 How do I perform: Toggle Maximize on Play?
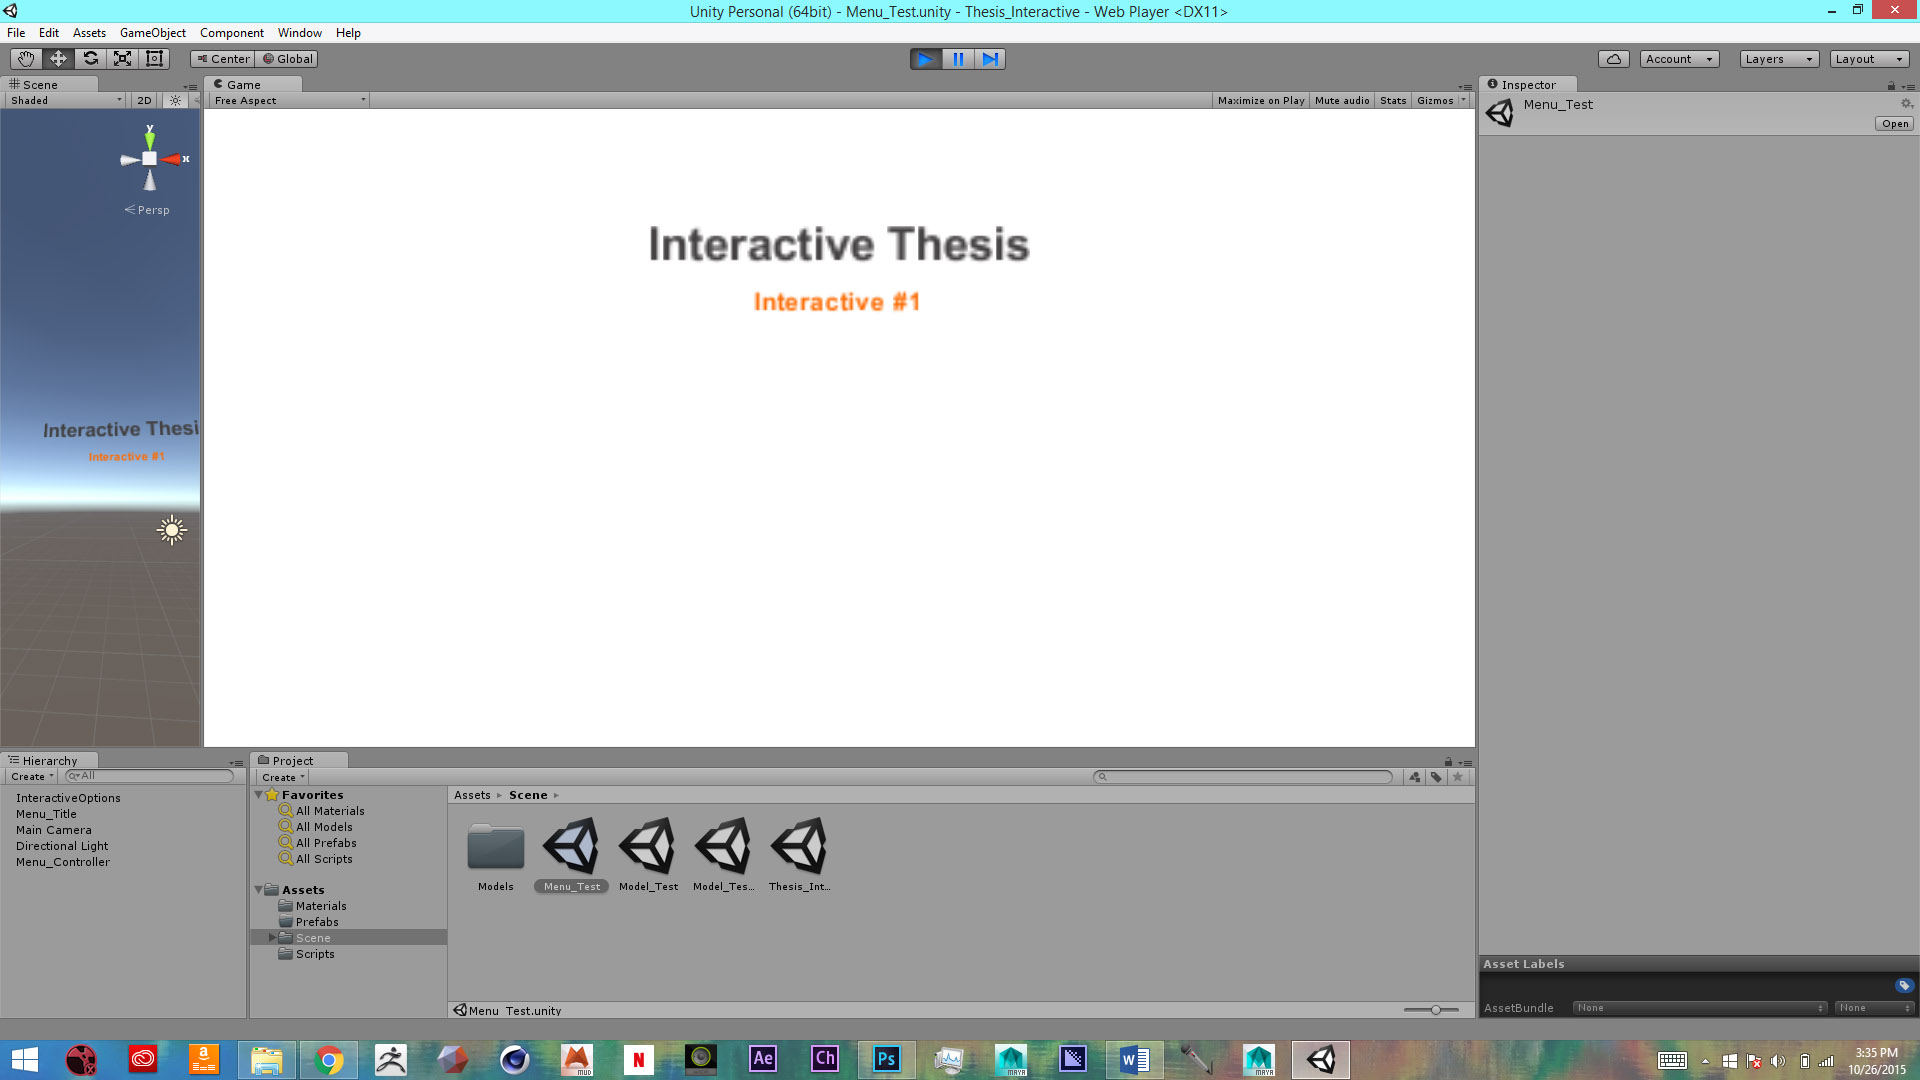pos(1260,101)
